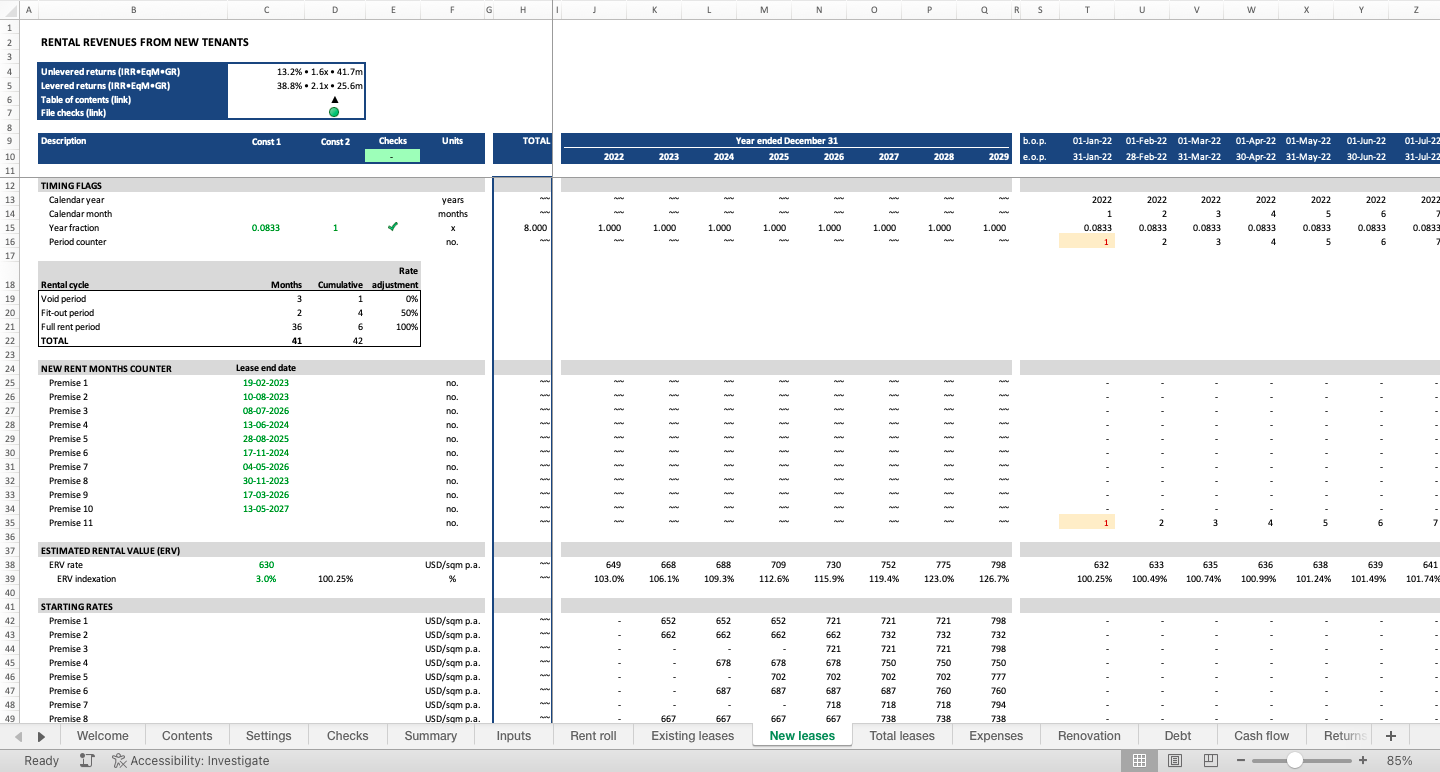The image size is (1440, 772).
Task: Click the NEW RENT MONTHS COUNTER heading
Action: [106, 369]
